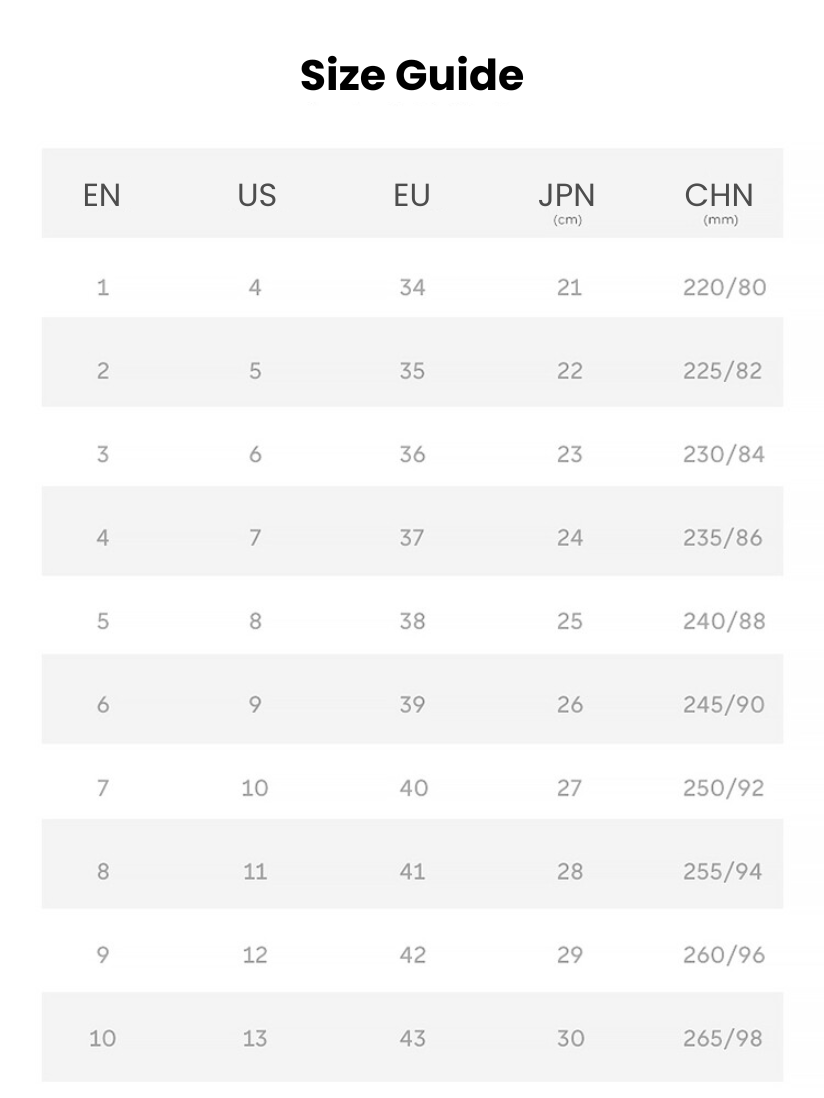Click the 250/92 CHN size cell
824x1098 pixels.
[724, 788]
